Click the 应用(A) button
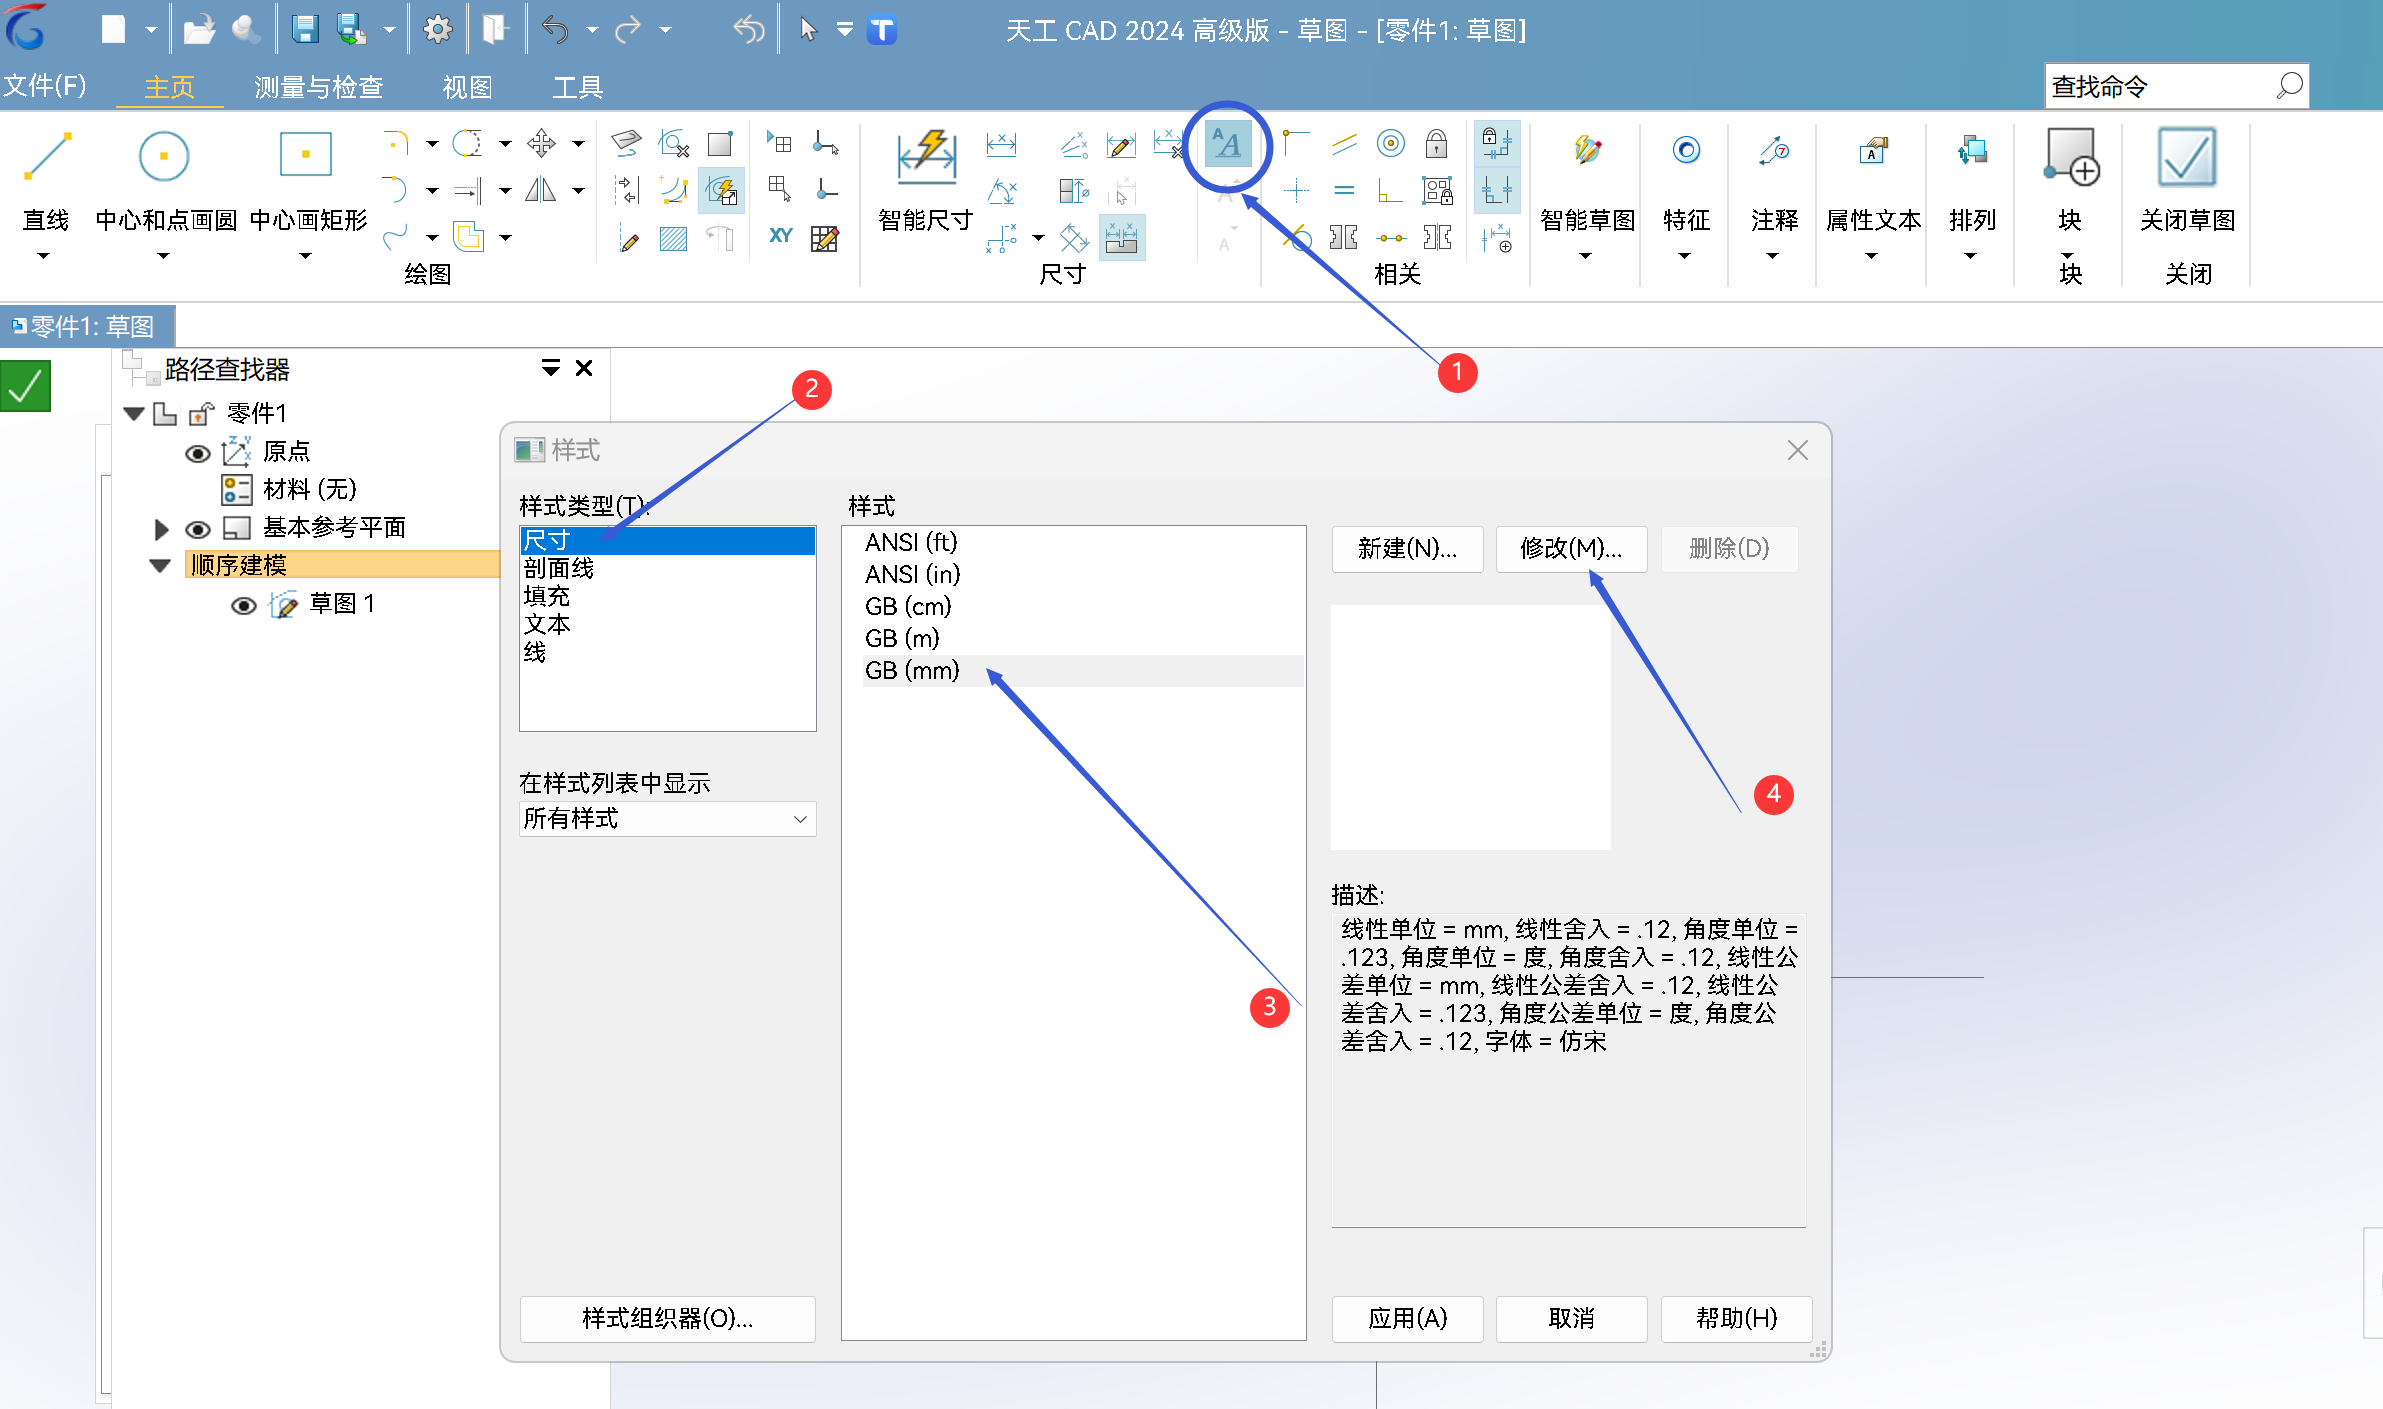2383x1409 pixels. (1407, 1319)
